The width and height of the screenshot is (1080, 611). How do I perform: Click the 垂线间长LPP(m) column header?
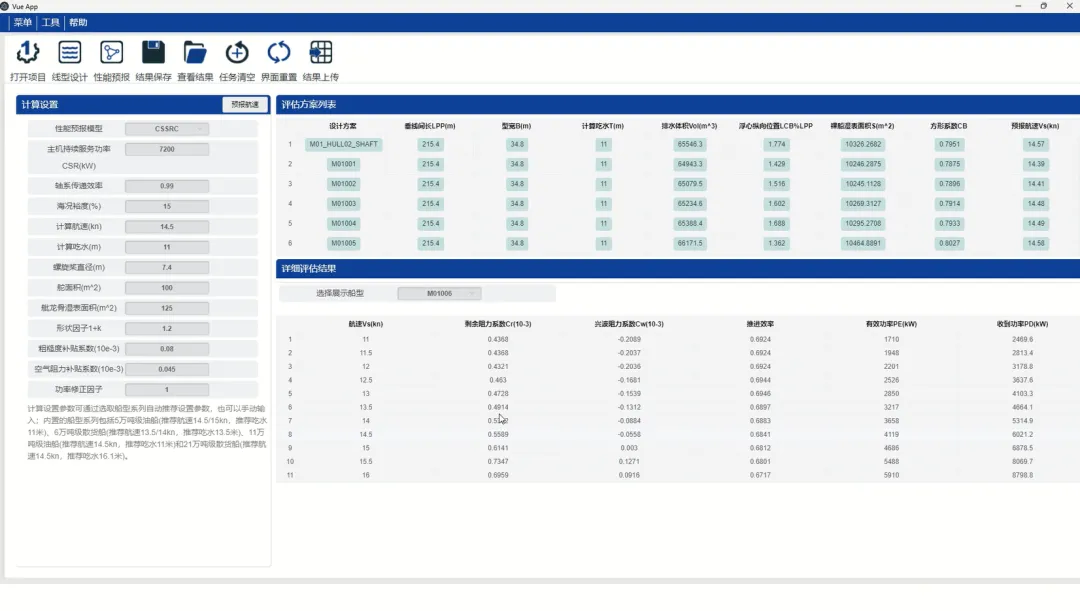(x=430, y=126)
